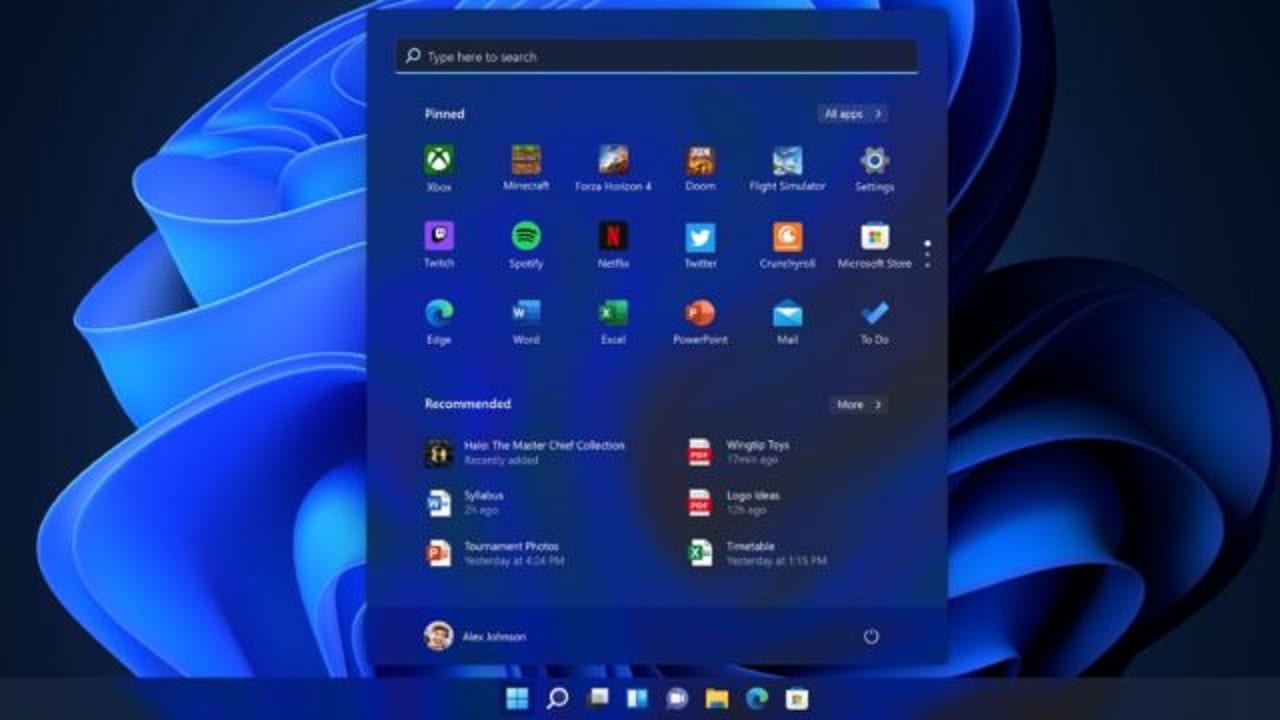Show More recommended items
1280x720 pixels.
(858, 404)
